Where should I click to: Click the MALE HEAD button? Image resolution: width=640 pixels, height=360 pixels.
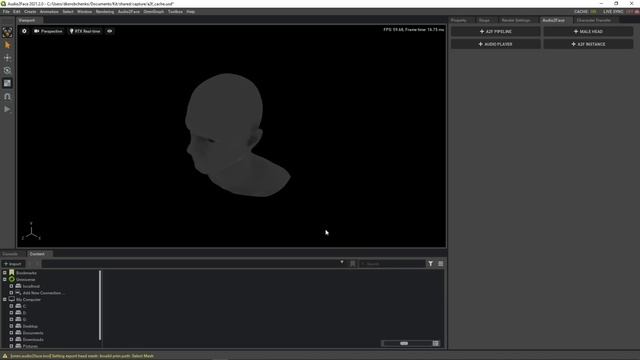[588, 31]
